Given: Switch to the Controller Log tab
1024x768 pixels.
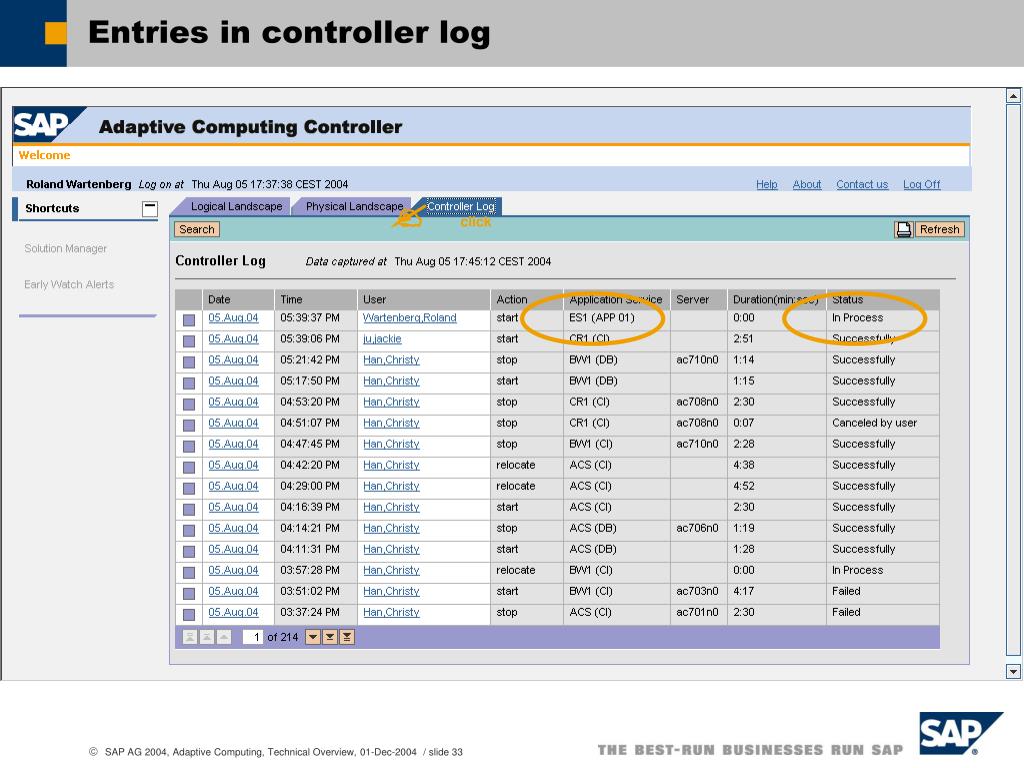Looking at the screenshot, I should [460, 206].
